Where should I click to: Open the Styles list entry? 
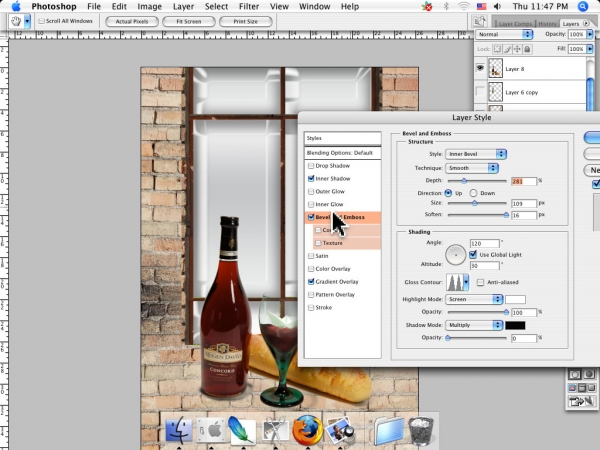click(x=342, y=138)
